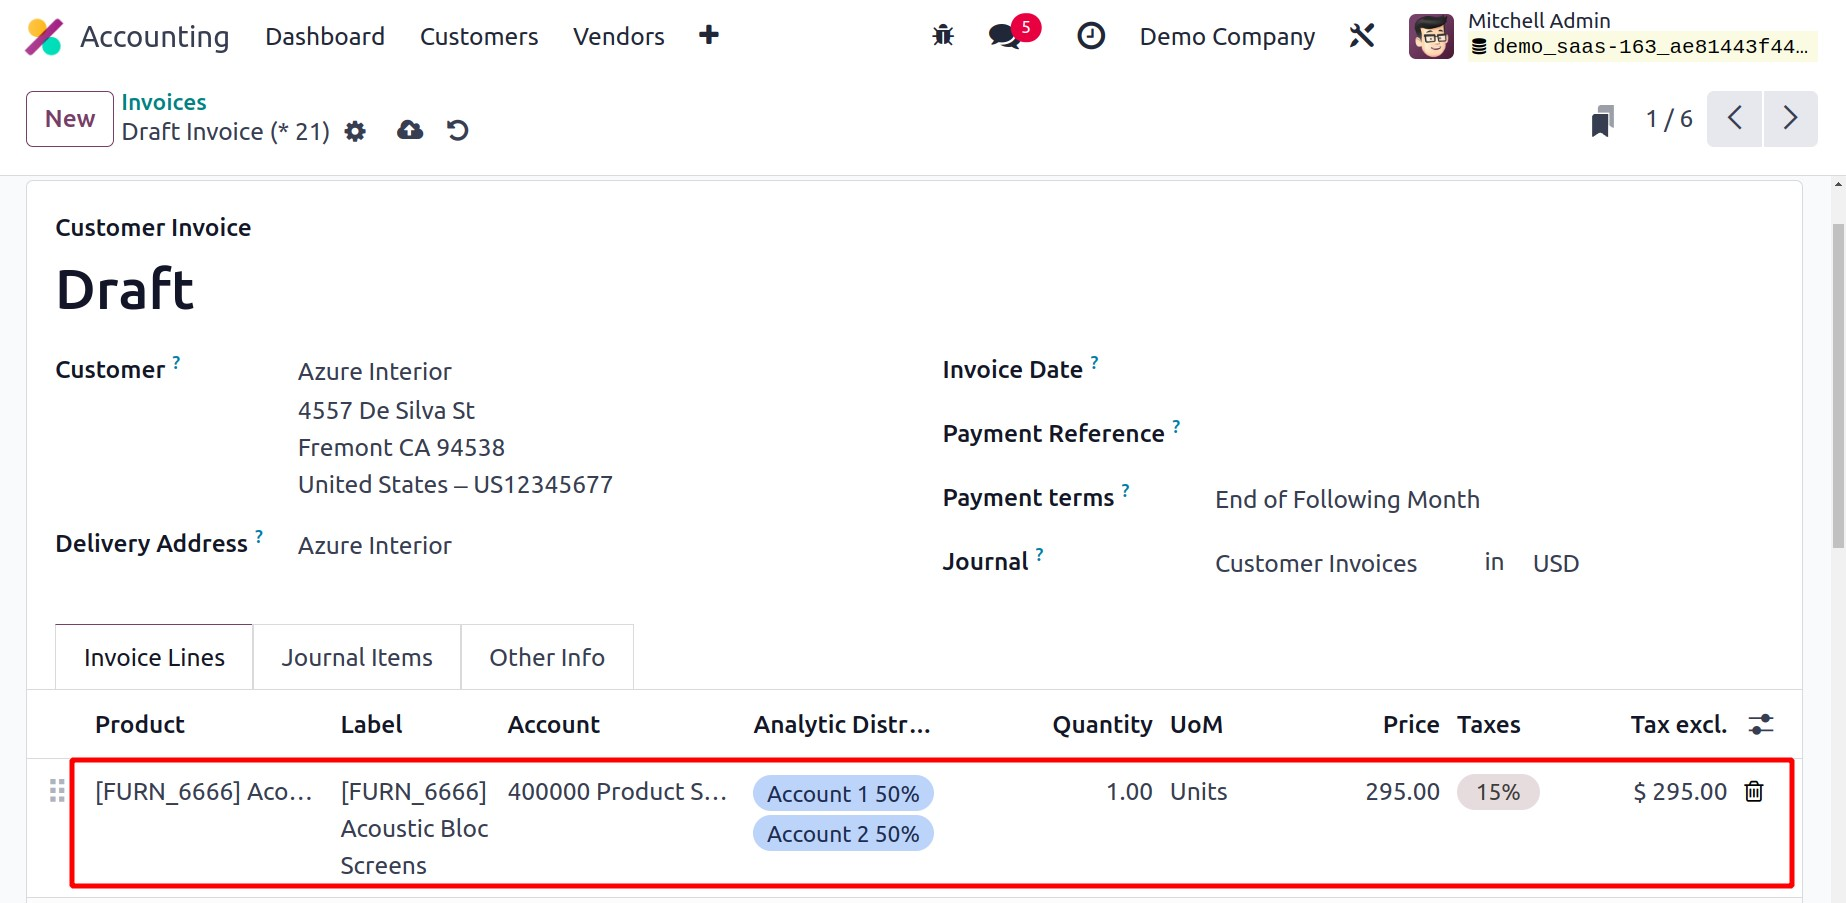Image resolution: width=1846 pixels, height=903 pixels.
Task: Click the 15% tax tag
Action: (1497, 792)
